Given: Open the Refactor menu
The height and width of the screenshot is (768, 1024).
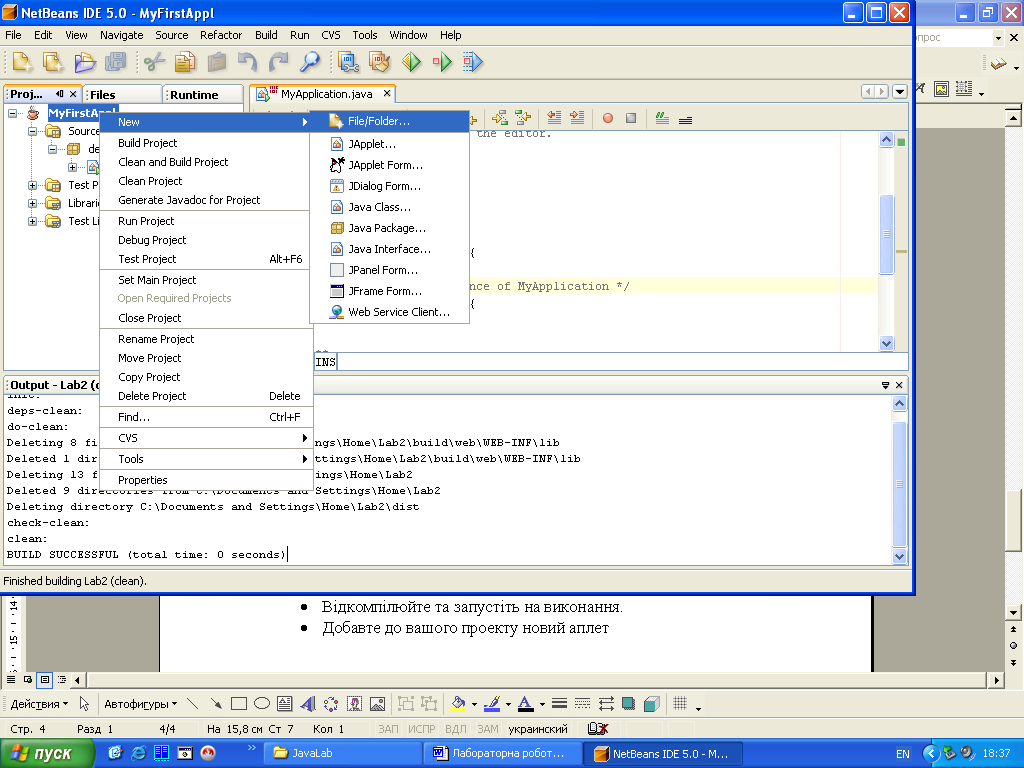Looking at the screenshot, I should (x=221, y=35).
